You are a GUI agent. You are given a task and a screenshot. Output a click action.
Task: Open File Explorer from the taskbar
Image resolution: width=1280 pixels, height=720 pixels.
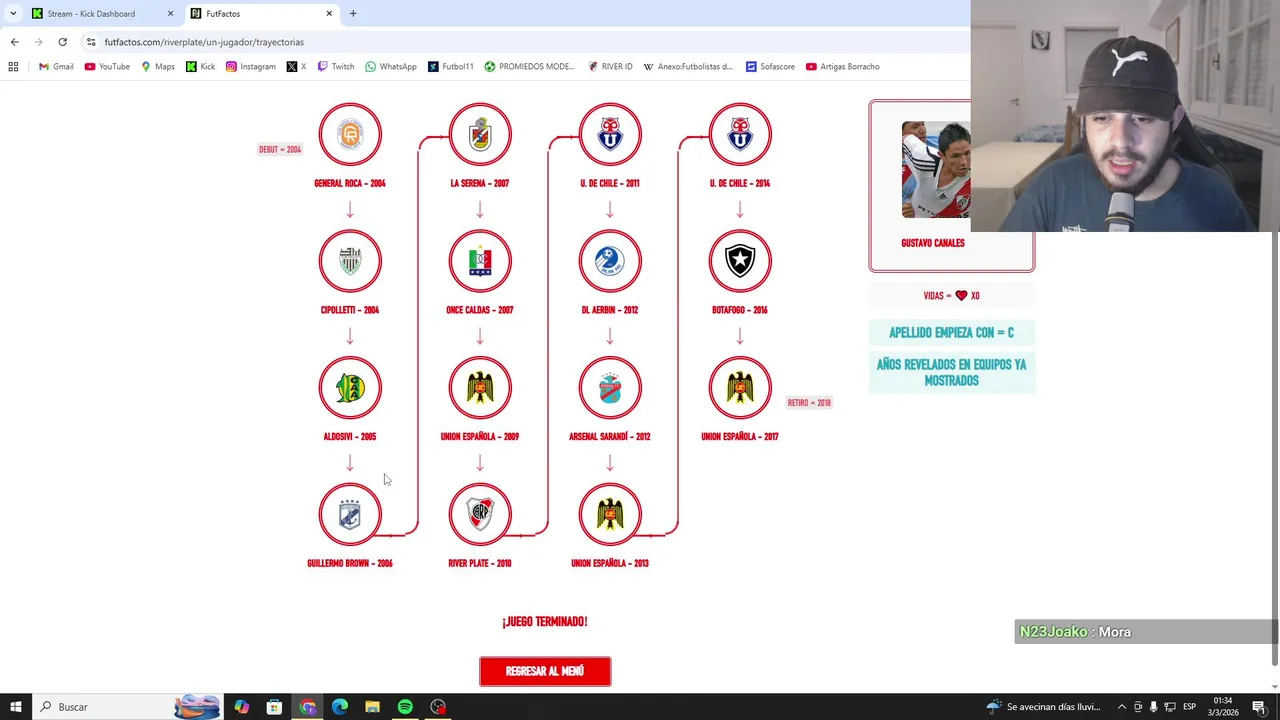click(x=372, y=707)
